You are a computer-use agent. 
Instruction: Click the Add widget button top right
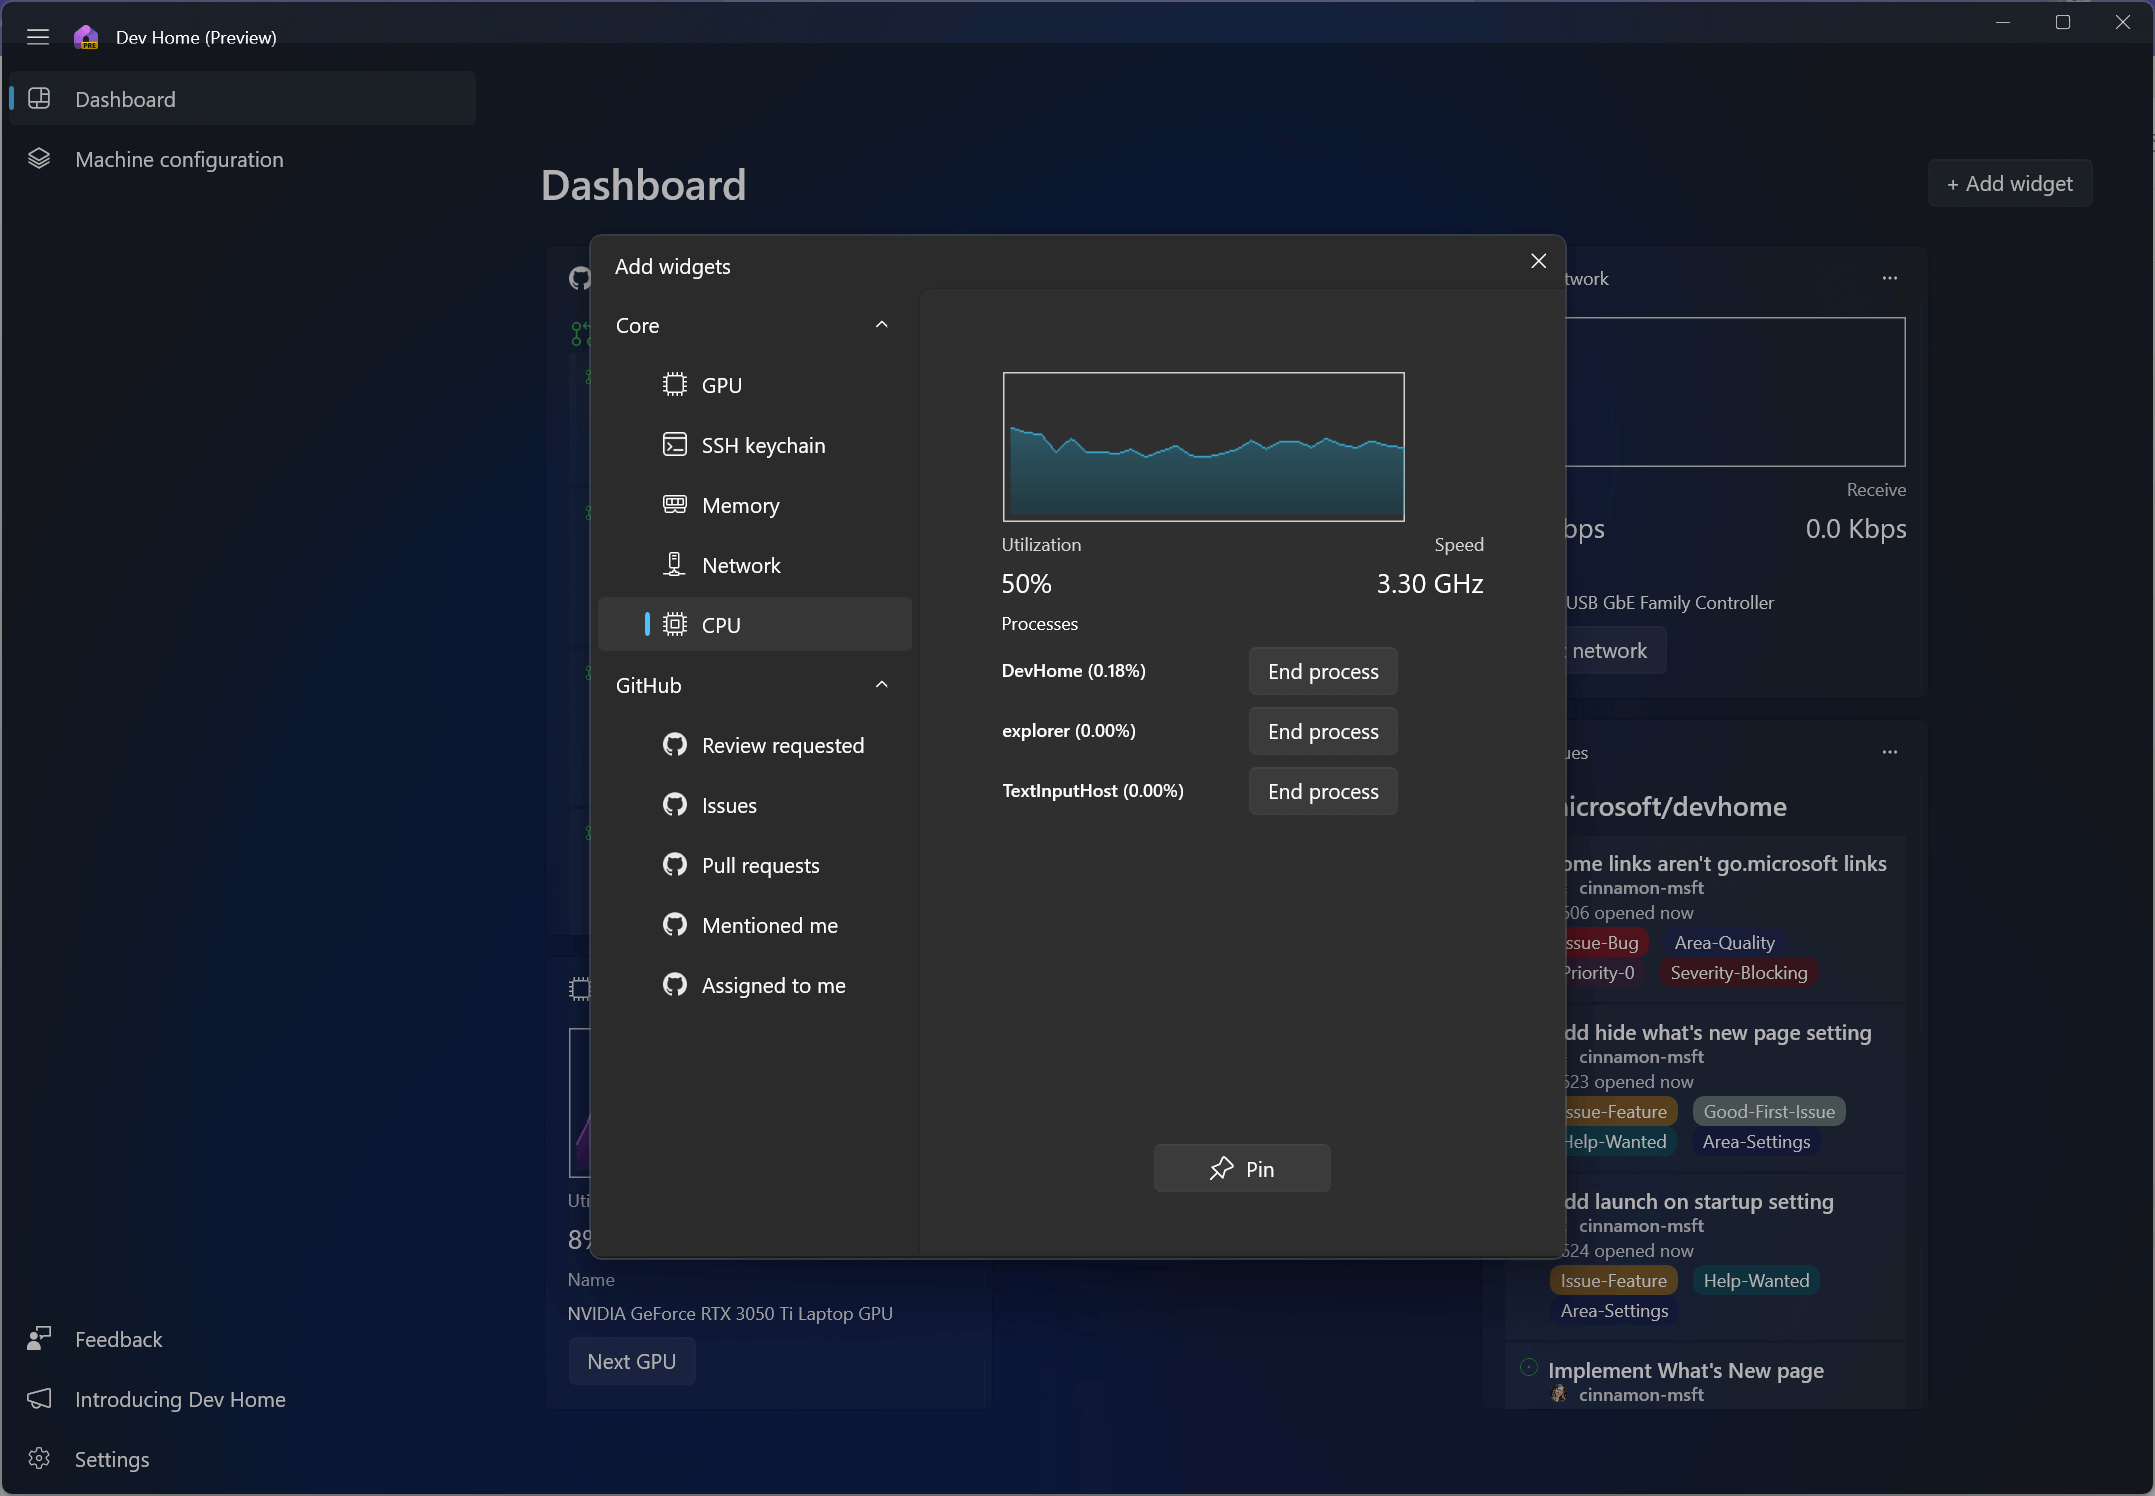click(2011, 183)
